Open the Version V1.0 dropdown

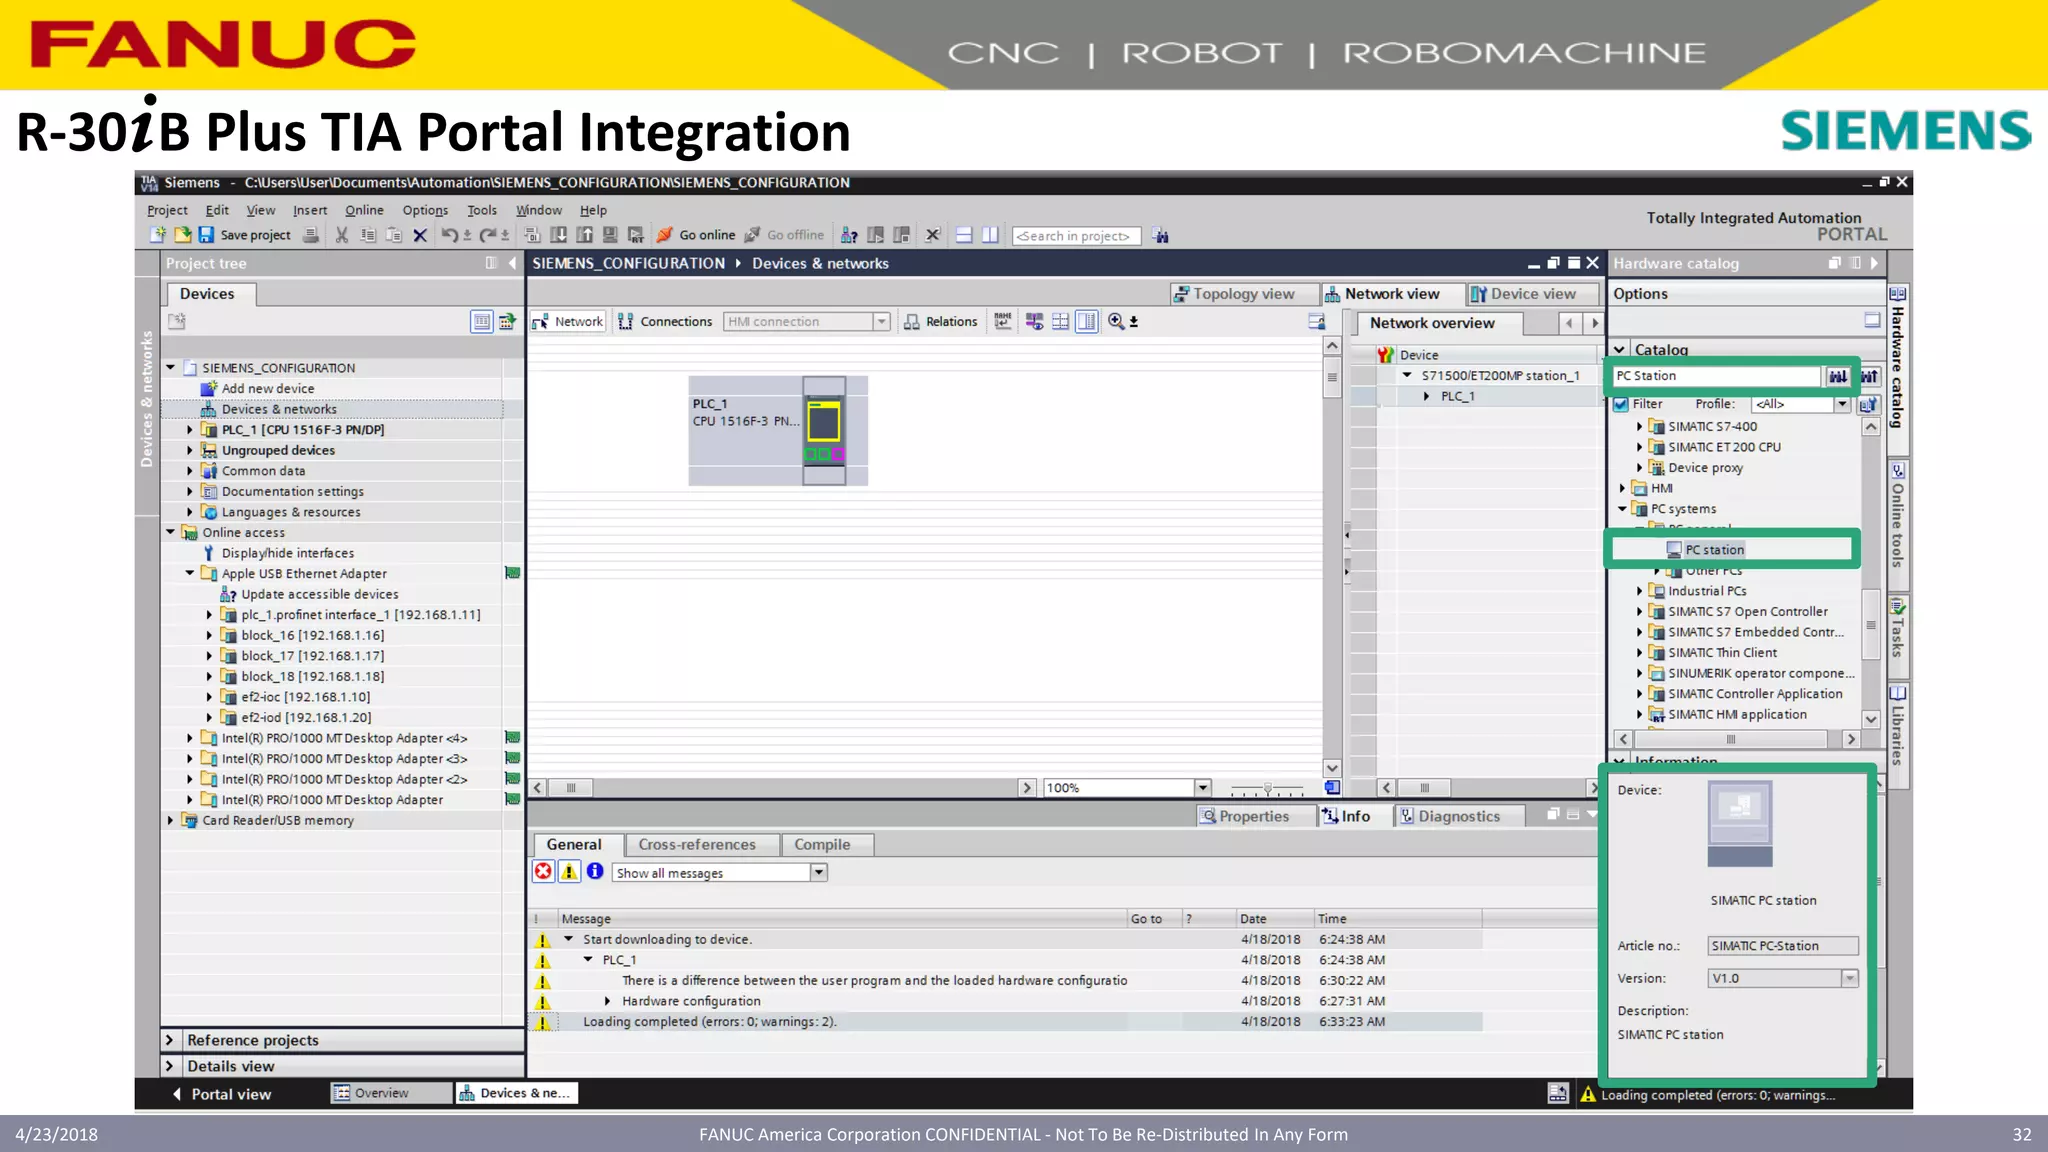pos(1850,978)
